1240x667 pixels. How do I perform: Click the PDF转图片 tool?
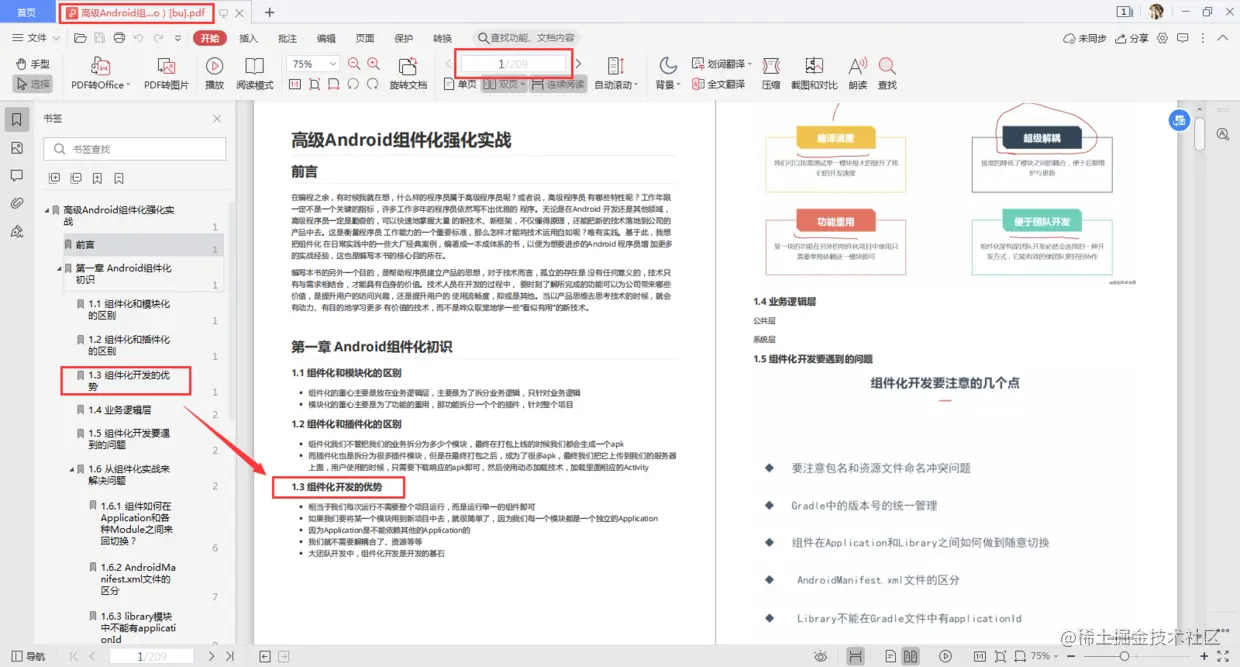coord(166,73)
